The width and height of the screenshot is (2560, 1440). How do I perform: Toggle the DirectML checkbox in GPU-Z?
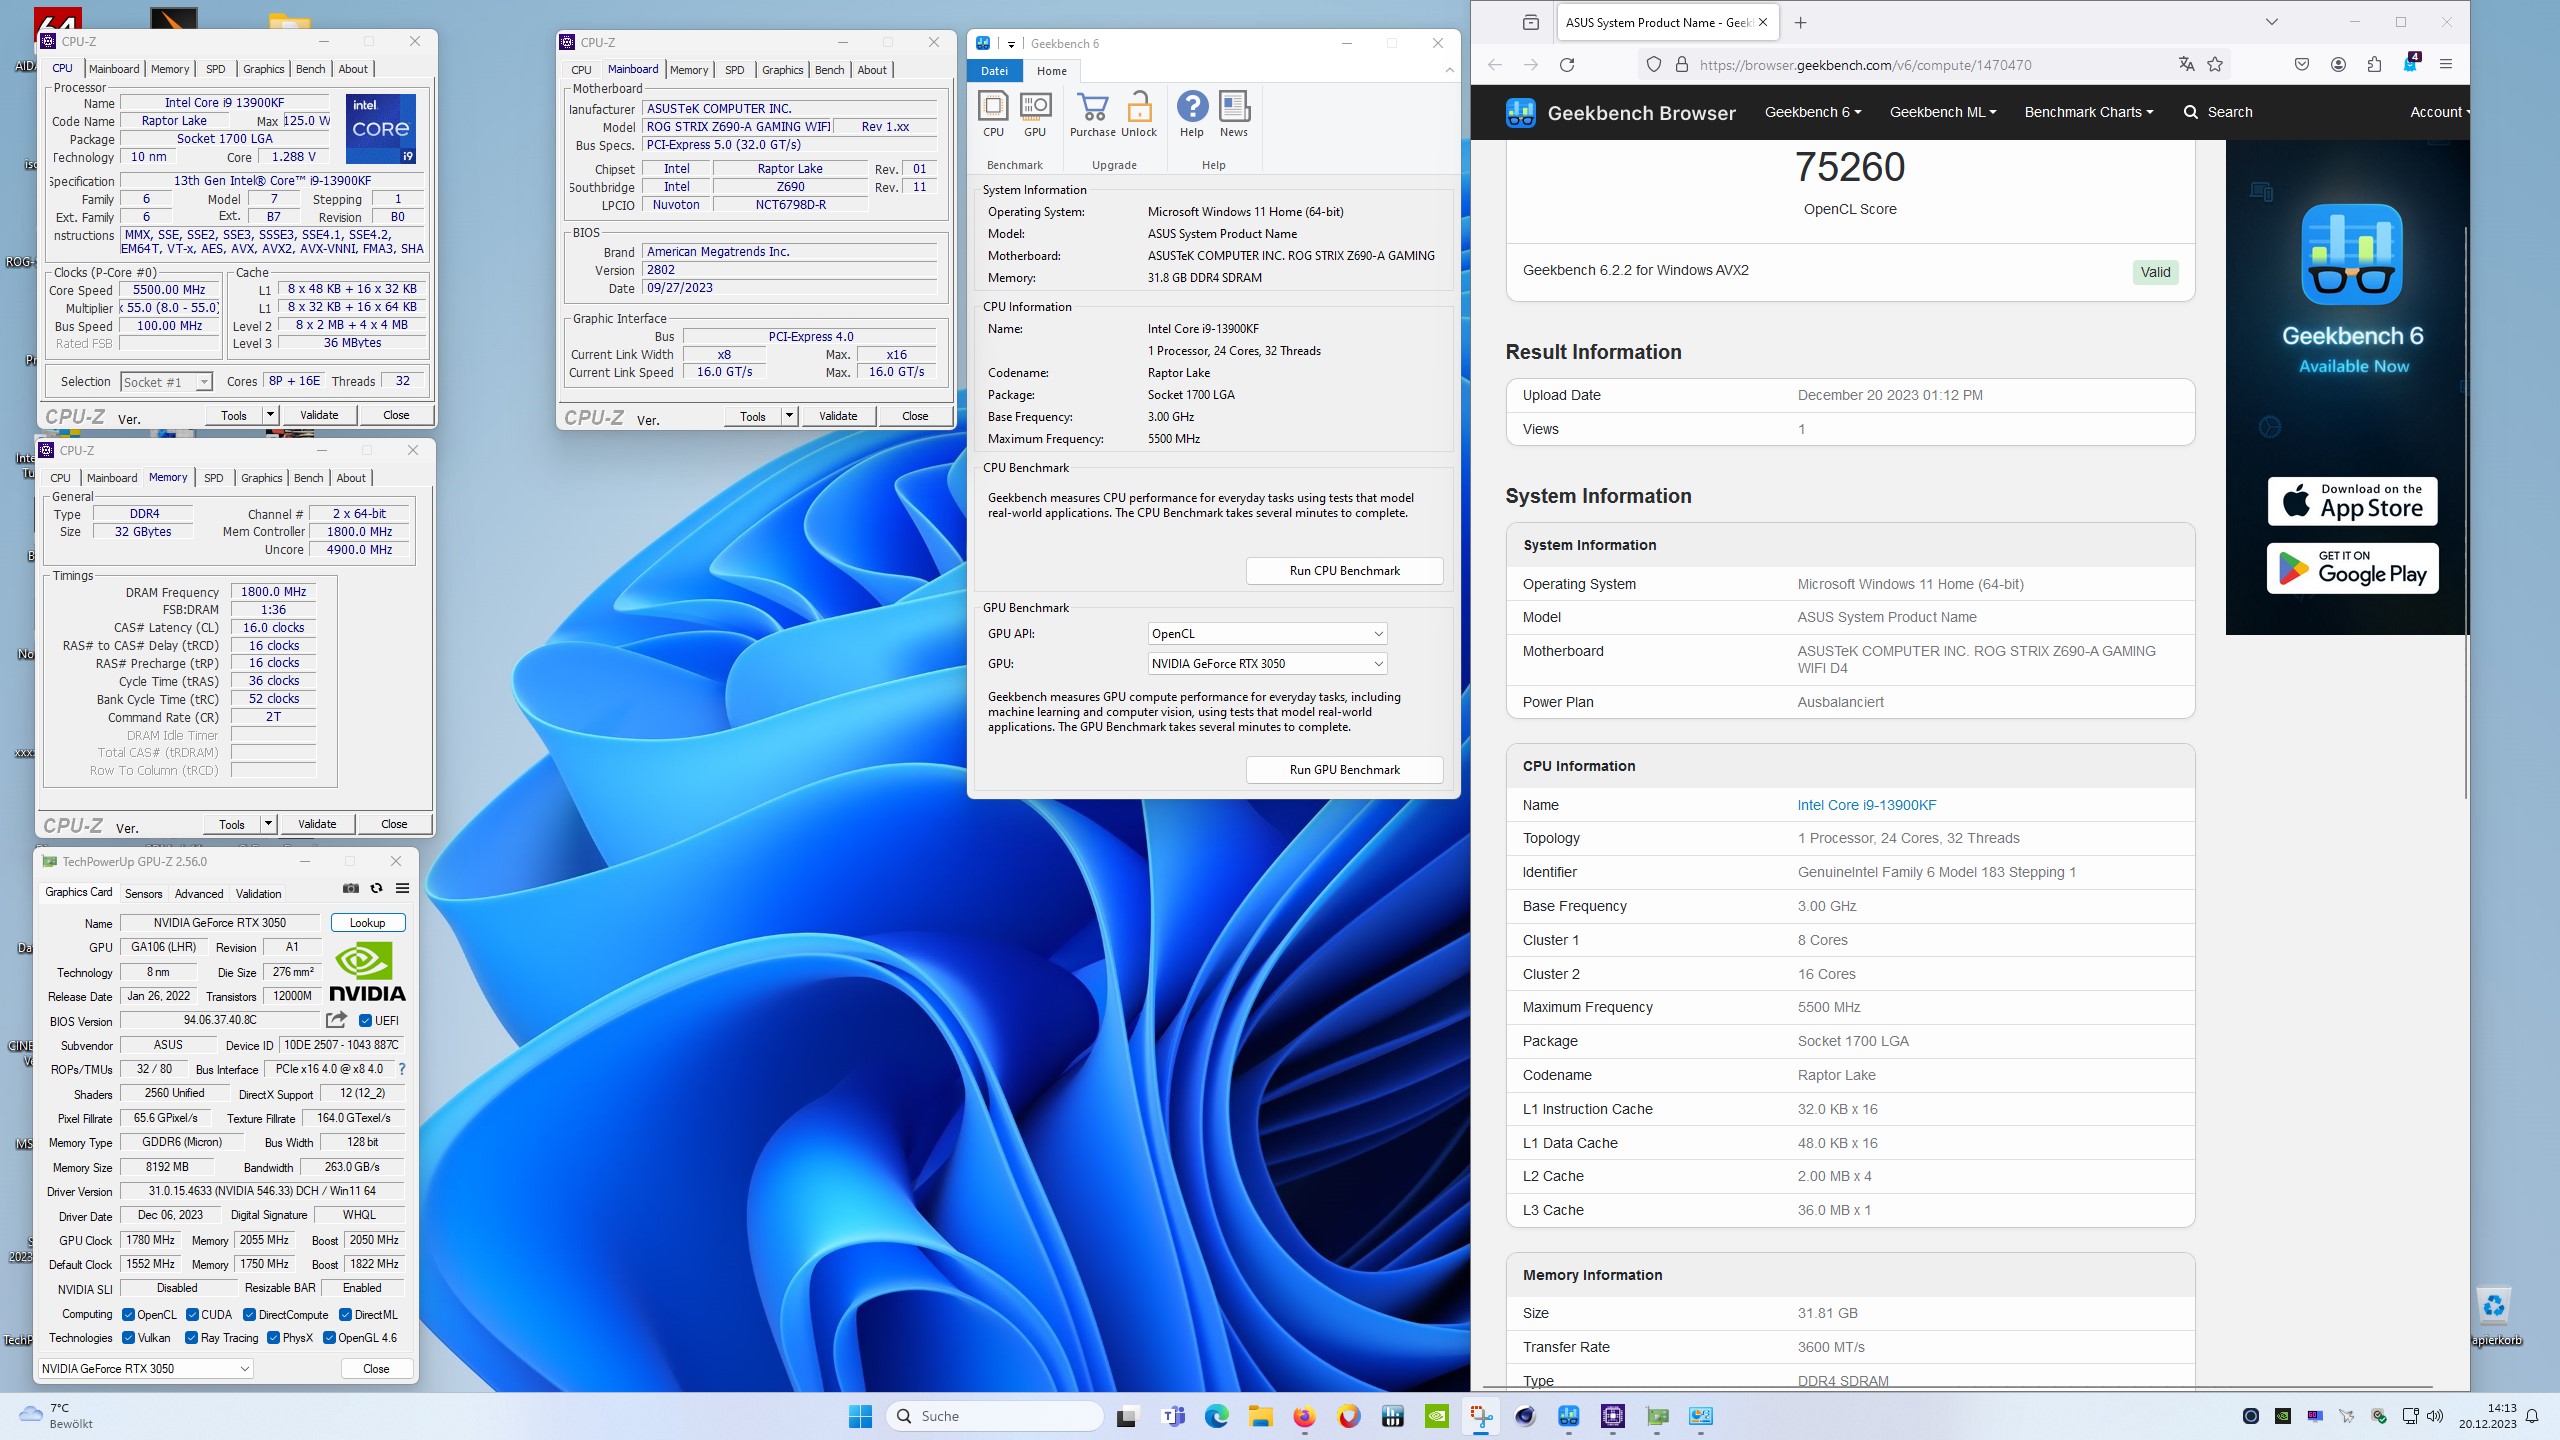click(x=345, y=1315)
